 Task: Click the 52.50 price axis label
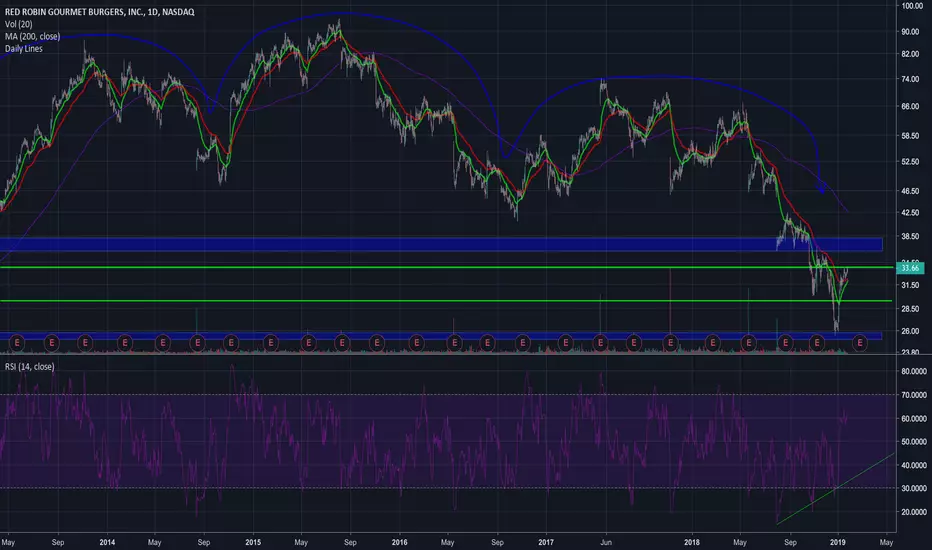(x=910, y=162)
